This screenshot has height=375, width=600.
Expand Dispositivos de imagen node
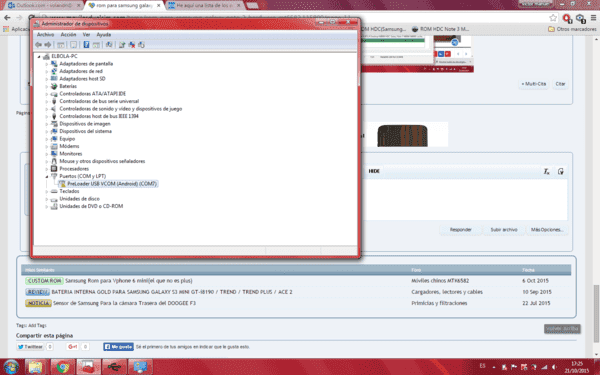click(x=47, y=124)
